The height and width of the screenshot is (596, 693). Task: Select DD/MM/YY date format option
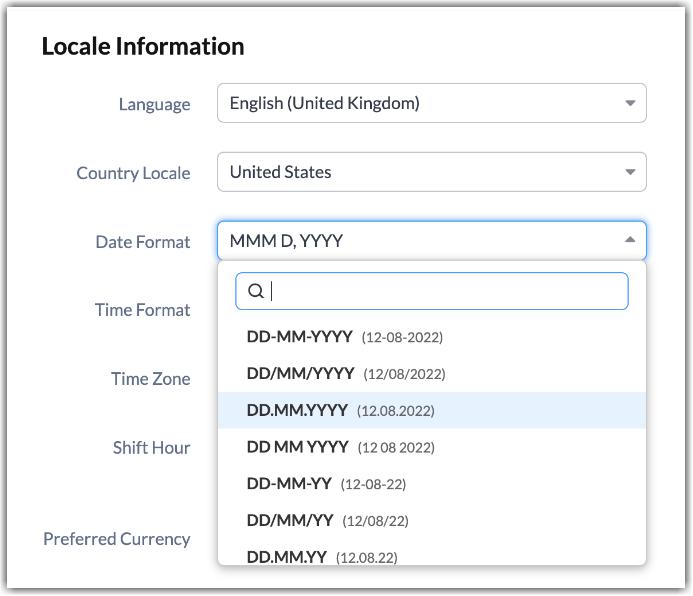pyautogui.click(x=431, y=520)
